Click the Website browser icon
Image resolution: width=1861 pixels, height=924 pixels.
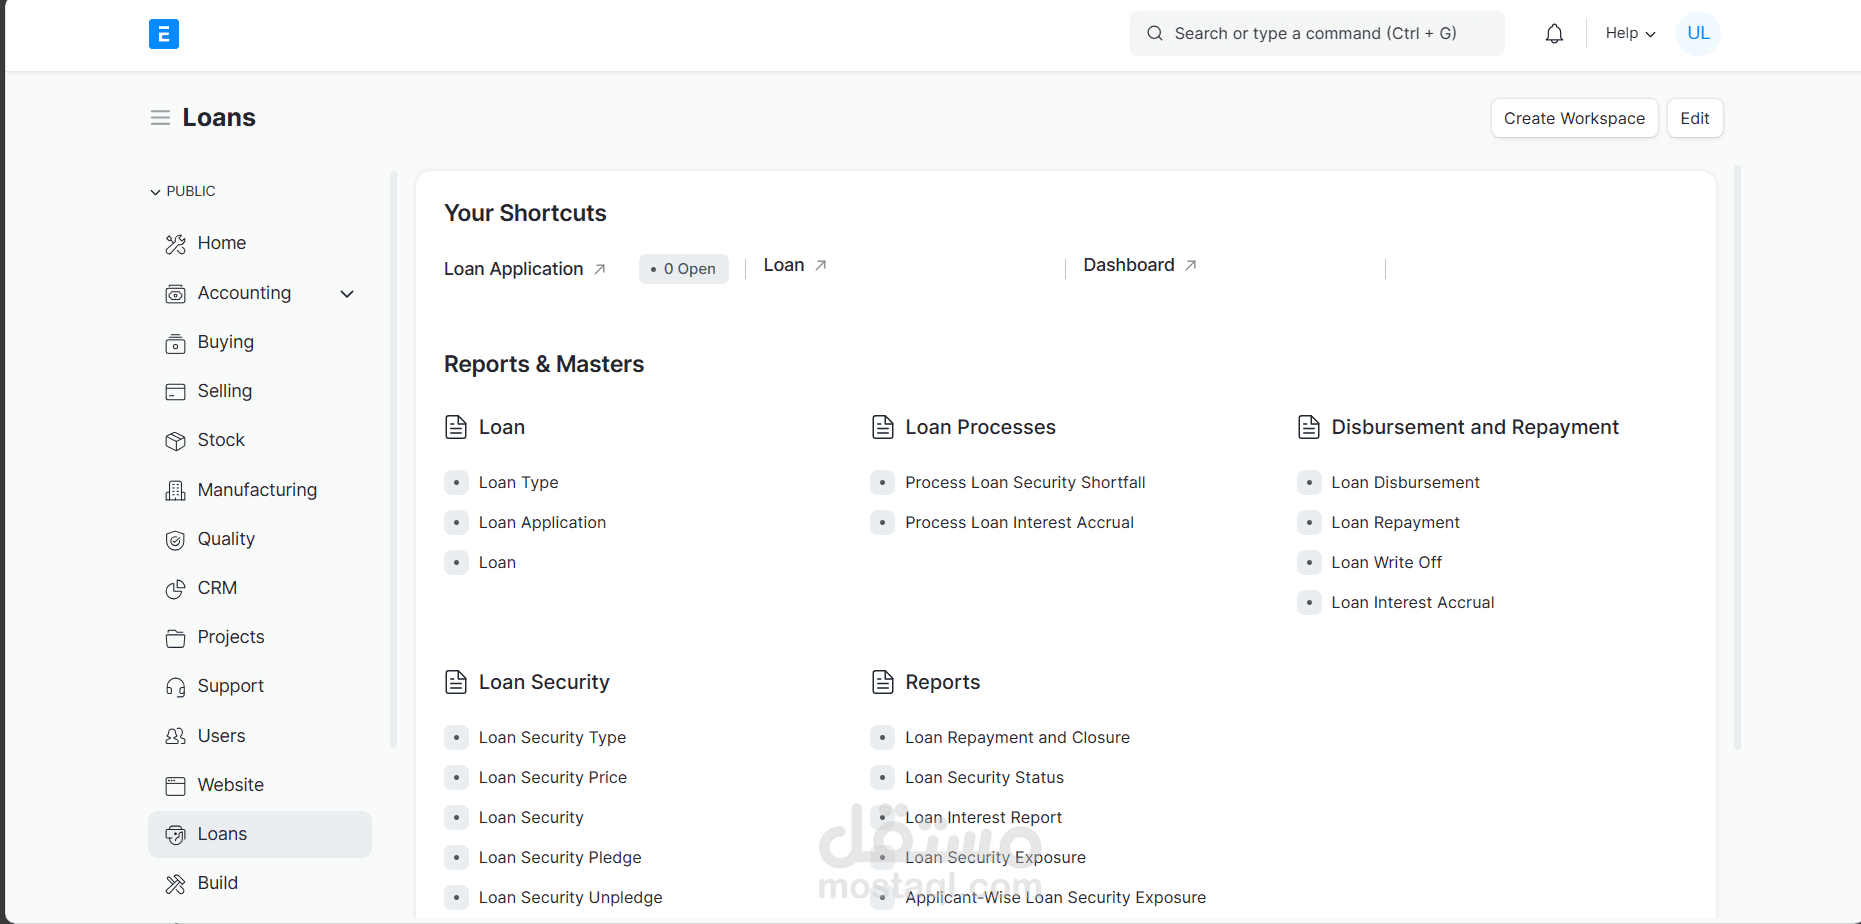pos(175,786)
